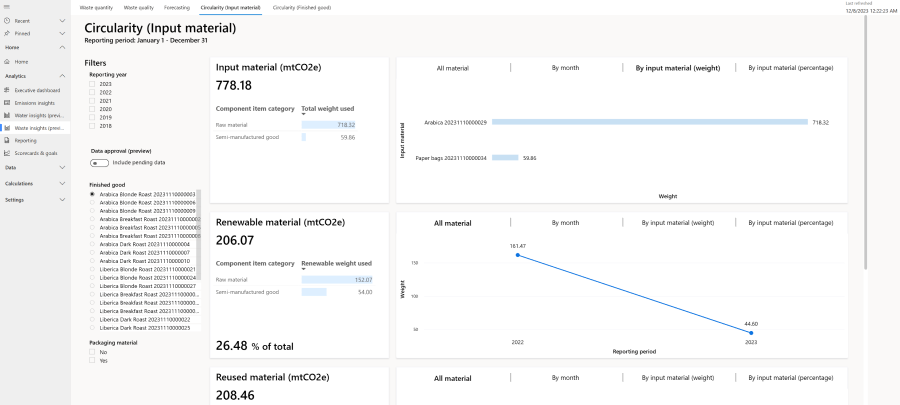Check the 2023 reporting year box
Viewport: 900px width, 405px height.
click(93, 83)
